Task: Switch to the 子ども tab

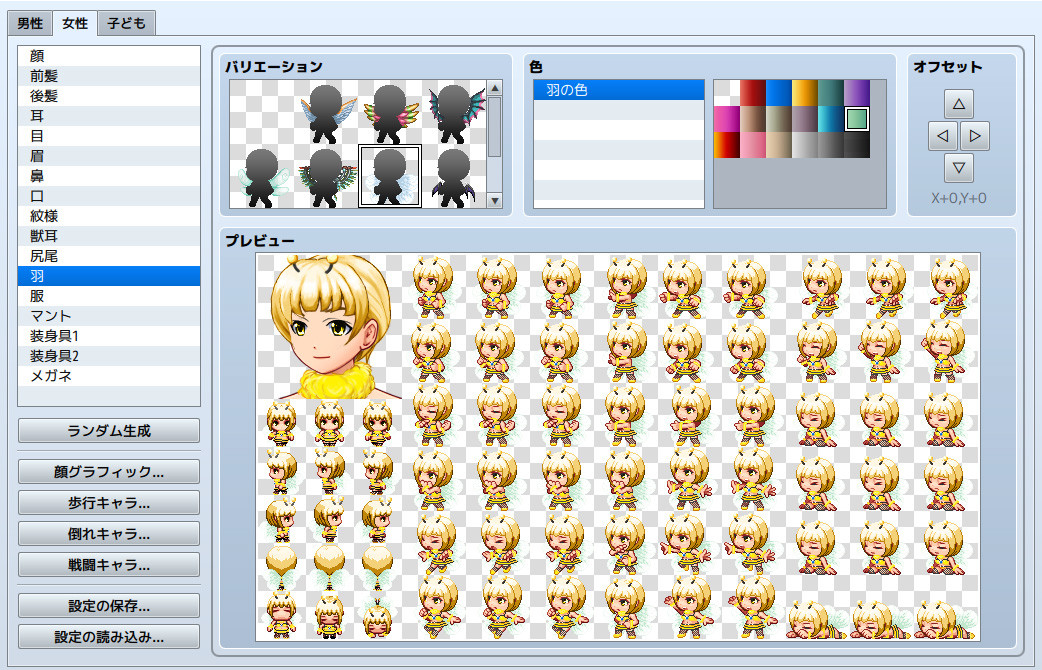Action: coord(126,22)
